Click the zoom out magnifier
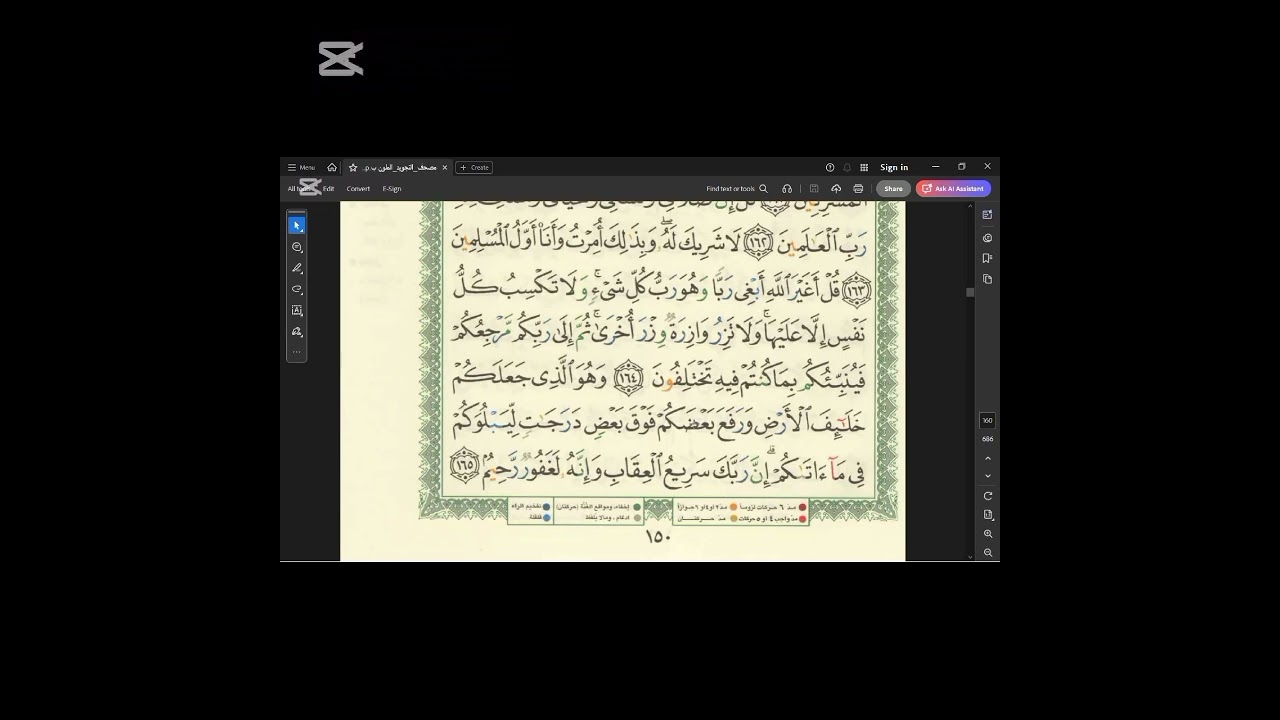Image resolution: width=1280 pixels, height=720 pixels. [988, 553]
